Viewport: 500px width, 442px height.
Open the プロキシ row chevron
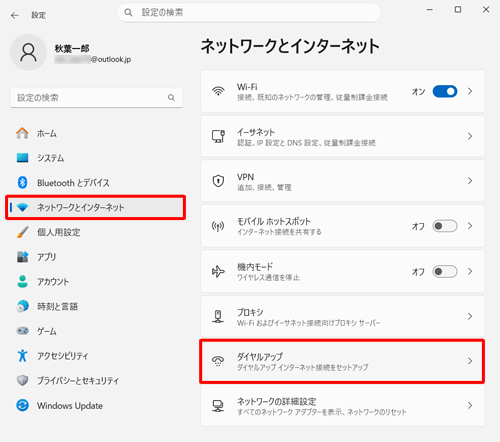(470, 316)
